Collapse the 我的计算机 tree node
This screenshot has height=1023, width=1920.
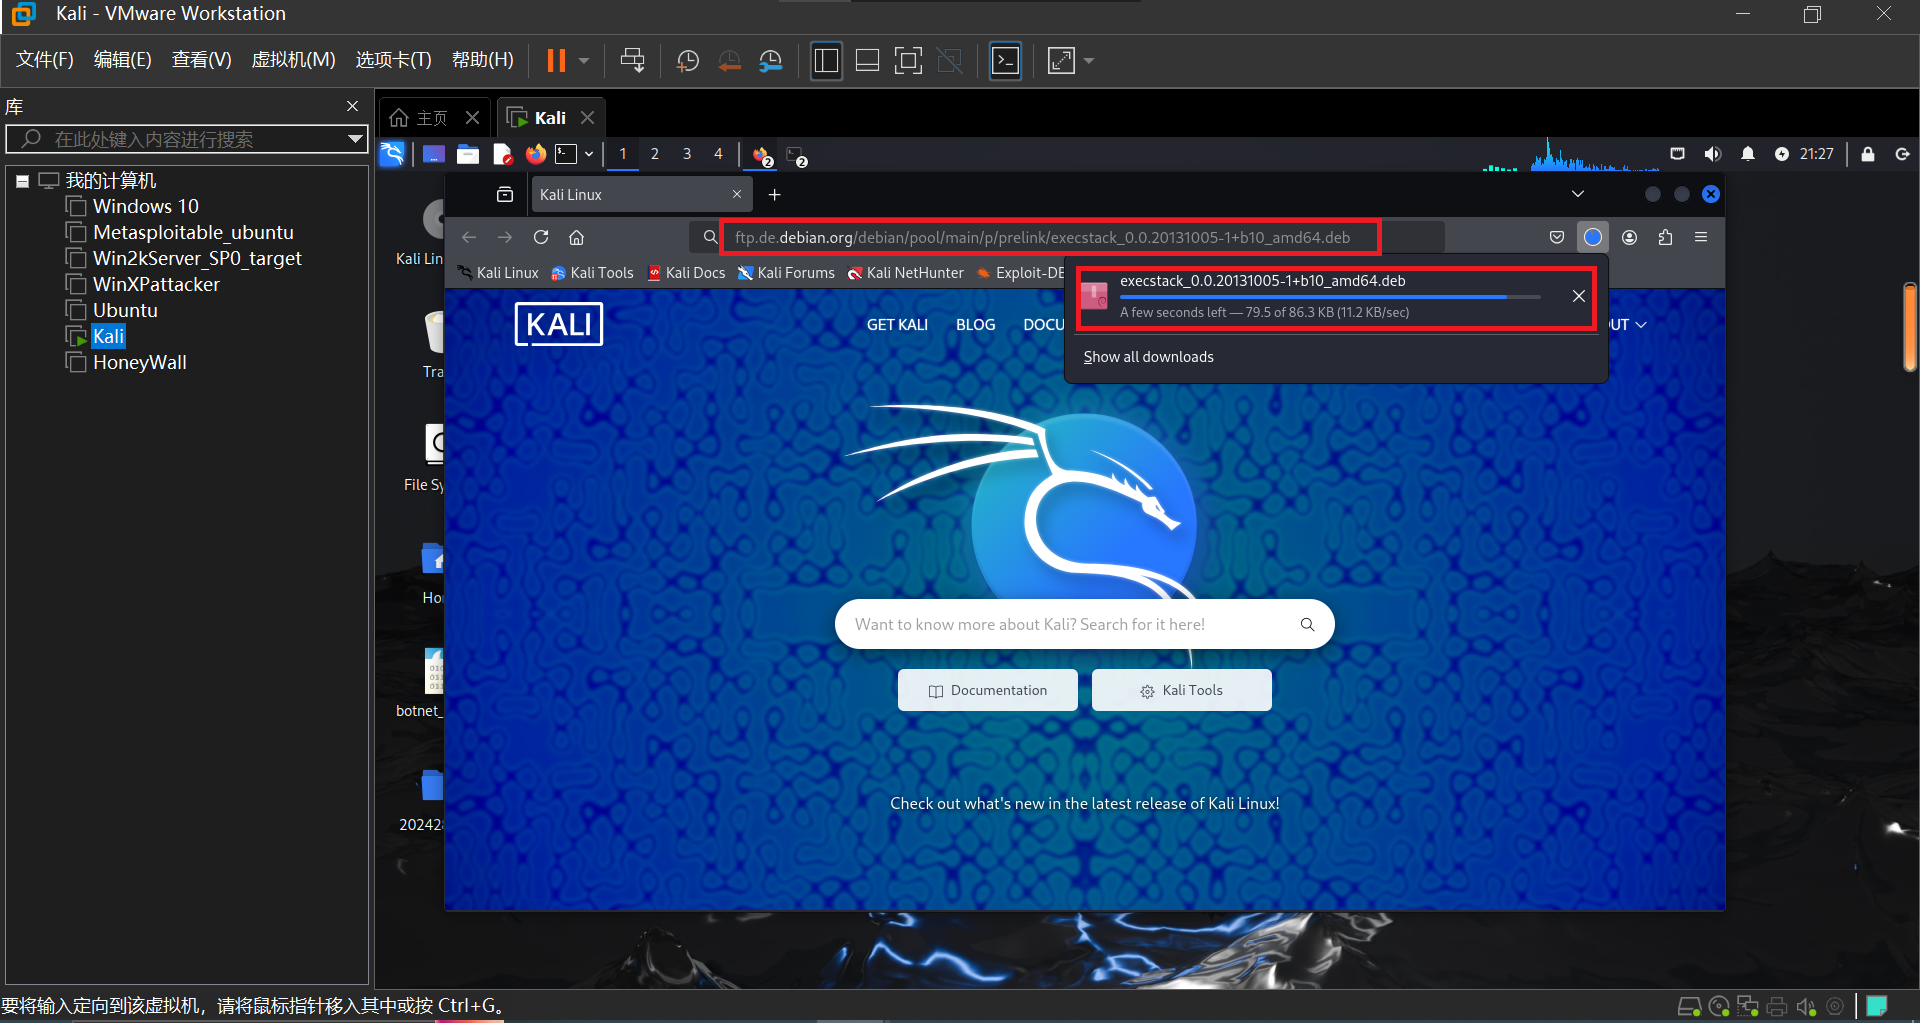(x=22, y=181)
